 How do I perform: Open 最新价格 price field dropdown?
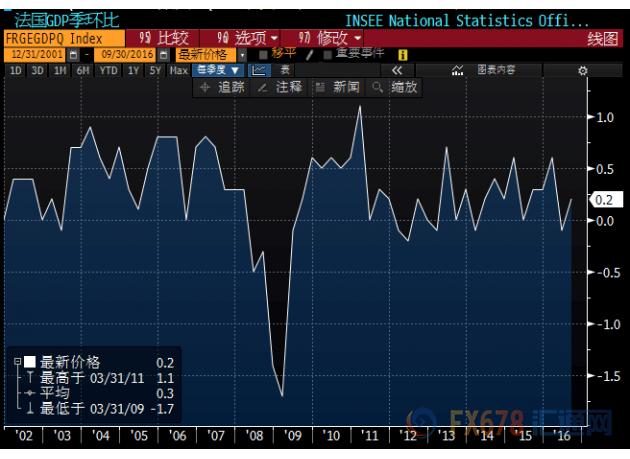point(207,55)
